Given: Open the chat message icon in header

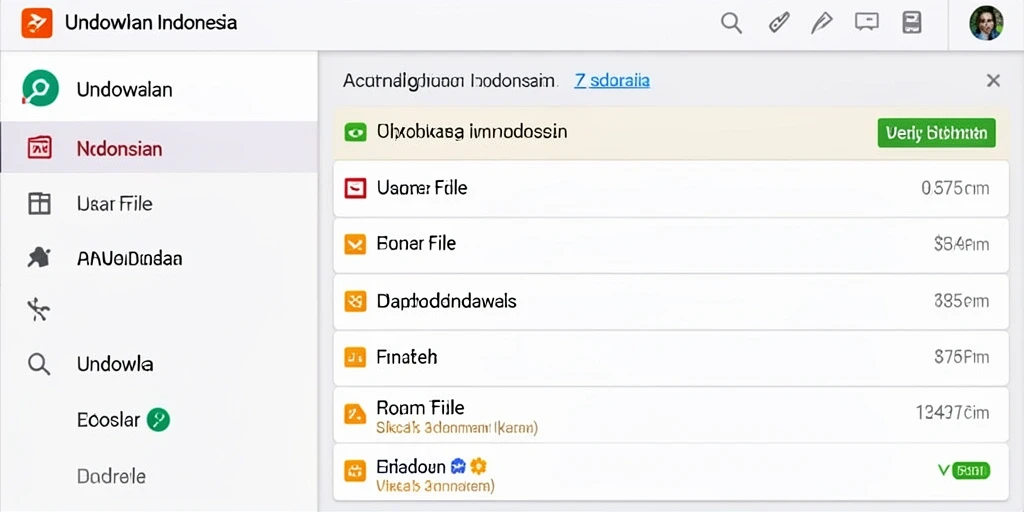Looking at the screenshot, I should (866, 22).
